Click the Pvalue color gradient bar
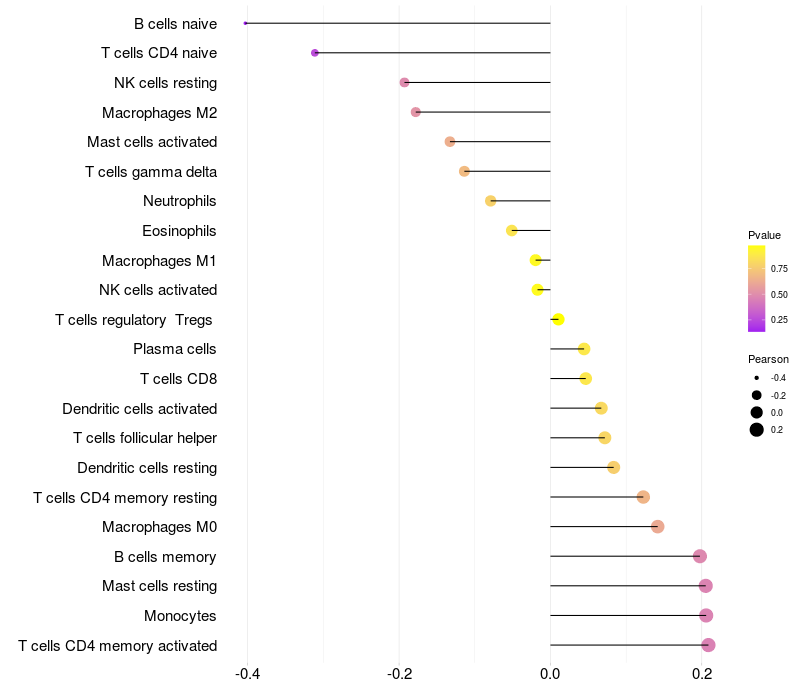The height and width of the screenshot is (700, 800). (x=757, y=288)
